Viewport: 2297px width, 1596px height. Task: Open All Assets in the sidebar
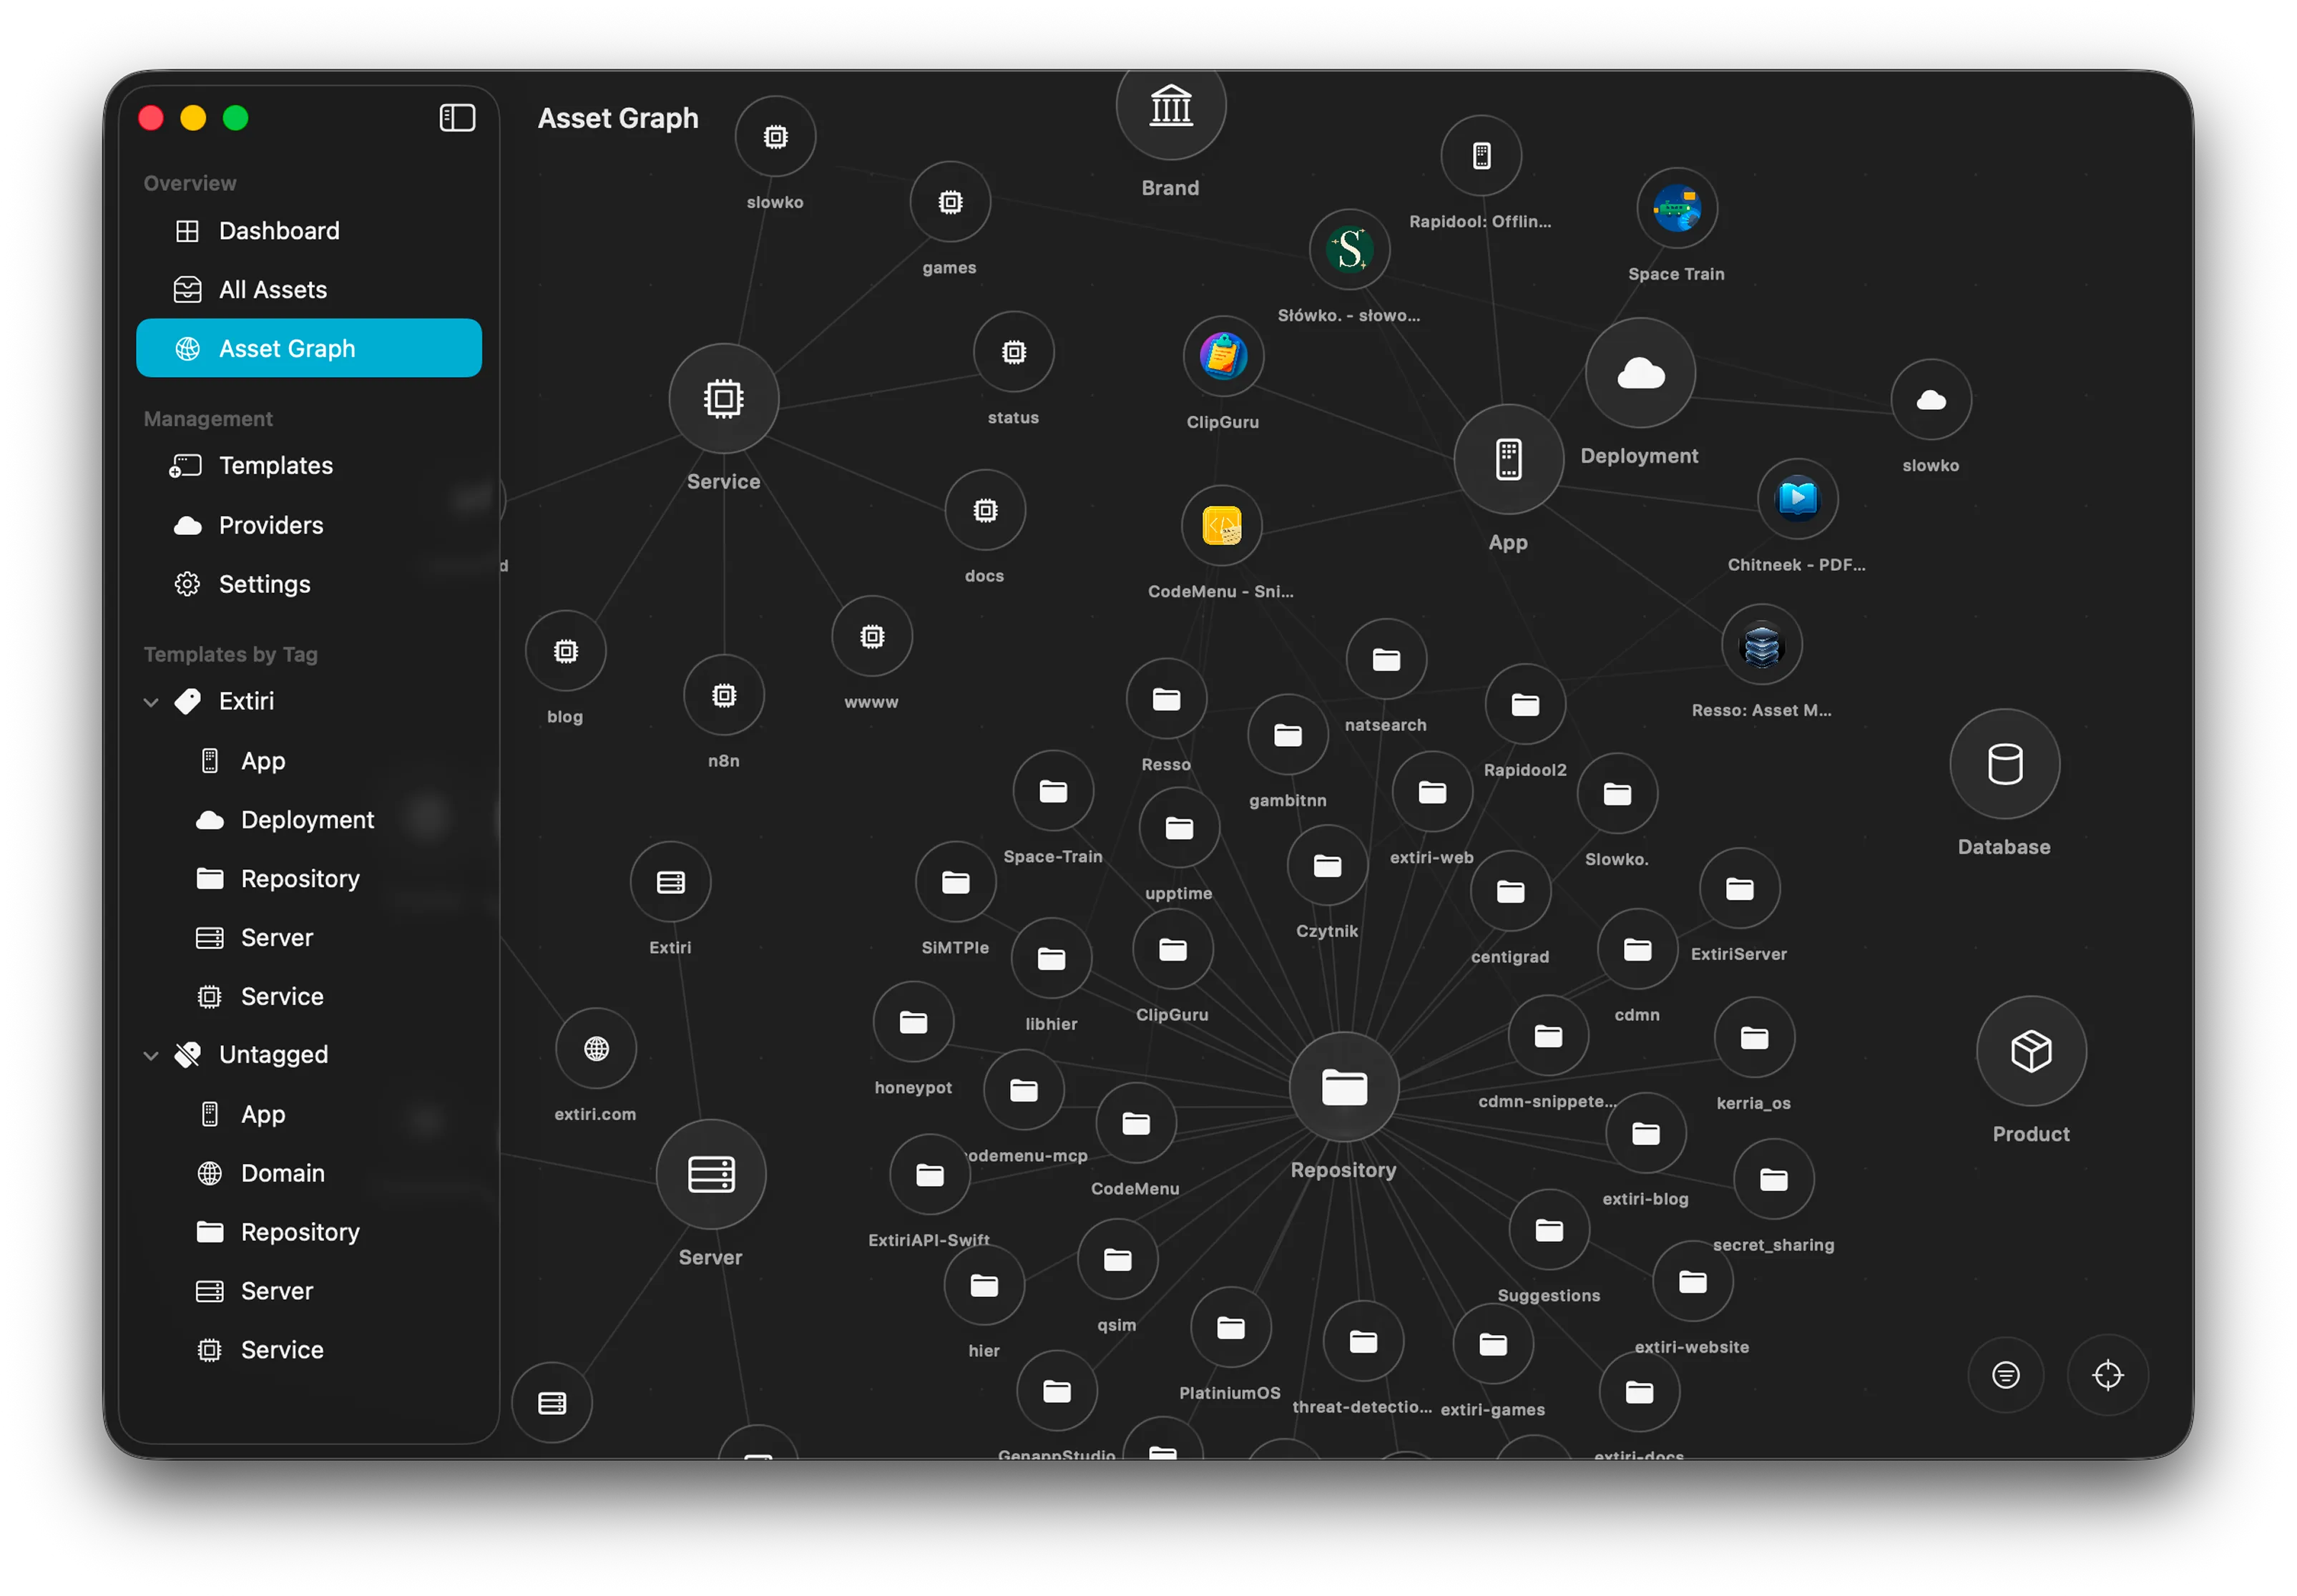click(x=309, y=290)
